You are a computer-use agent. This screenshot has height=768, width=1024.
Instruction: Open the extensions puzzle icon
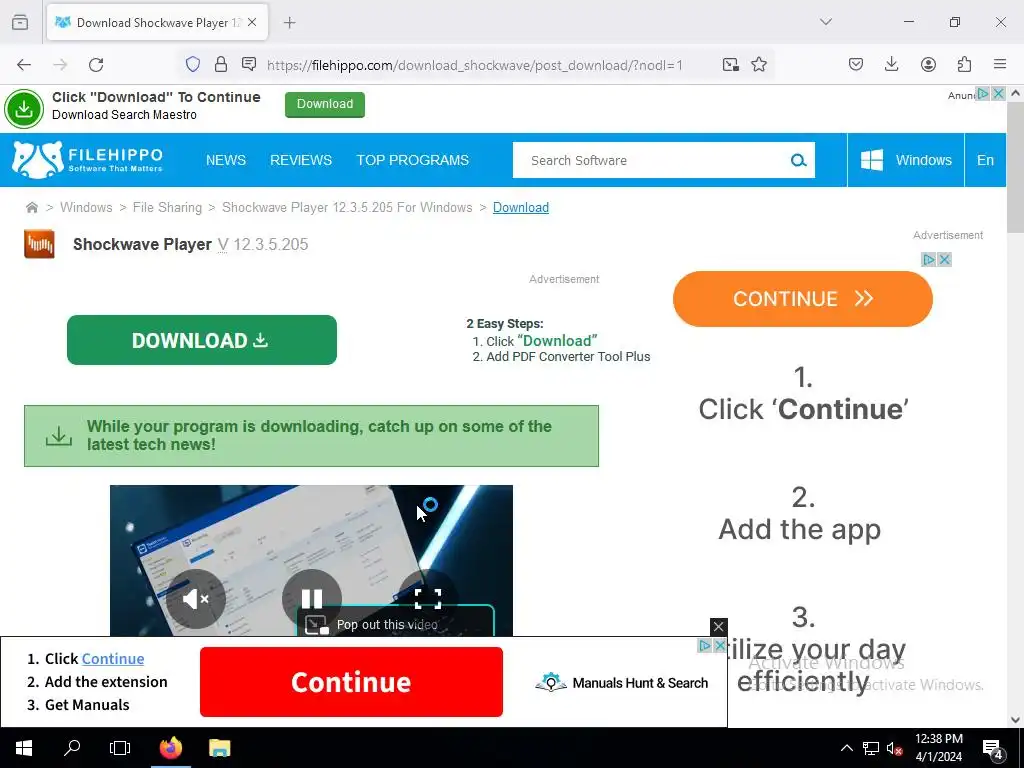point(964,64)
